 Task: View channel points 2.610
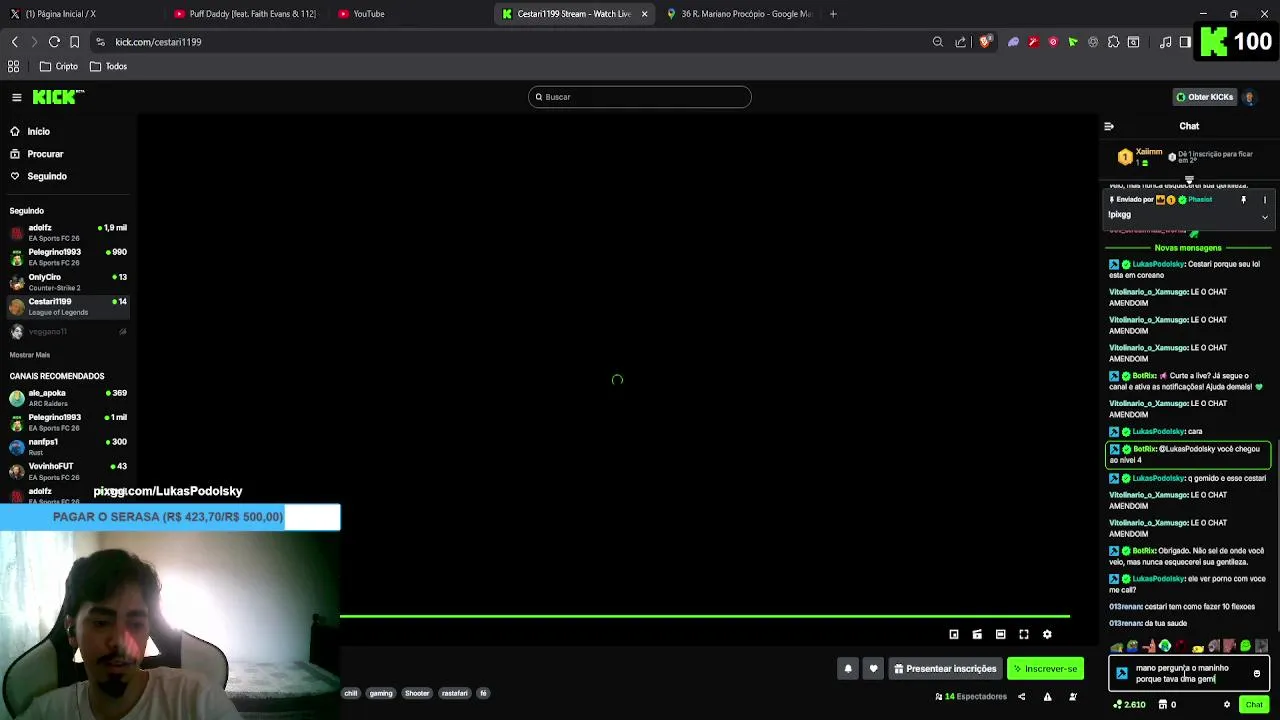(1130, 705)
